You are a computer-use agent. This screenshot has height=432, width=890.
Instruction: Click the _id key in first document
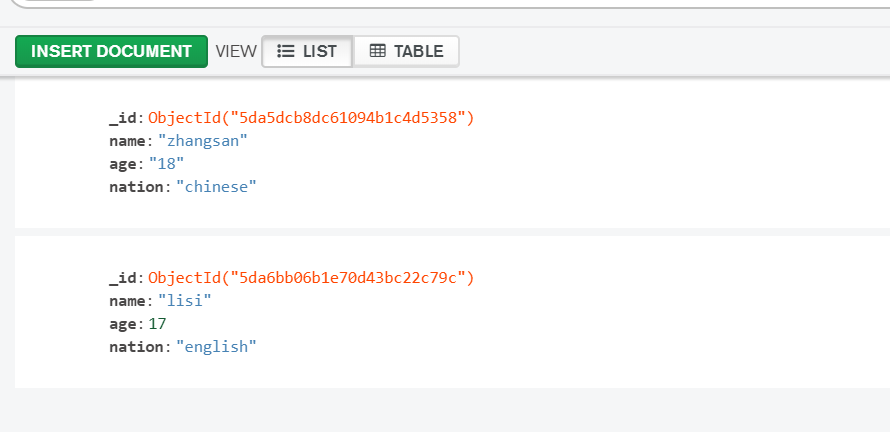tap(125, 118)
